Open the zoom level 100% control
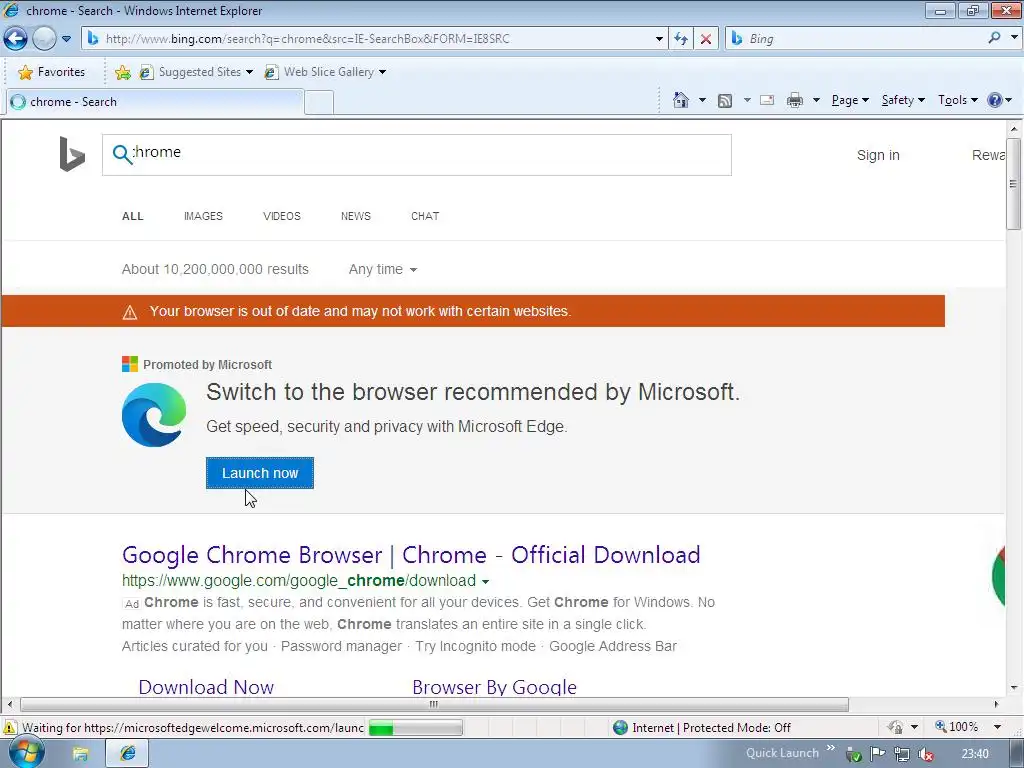The image size is (1024, 768). [957, 727]
